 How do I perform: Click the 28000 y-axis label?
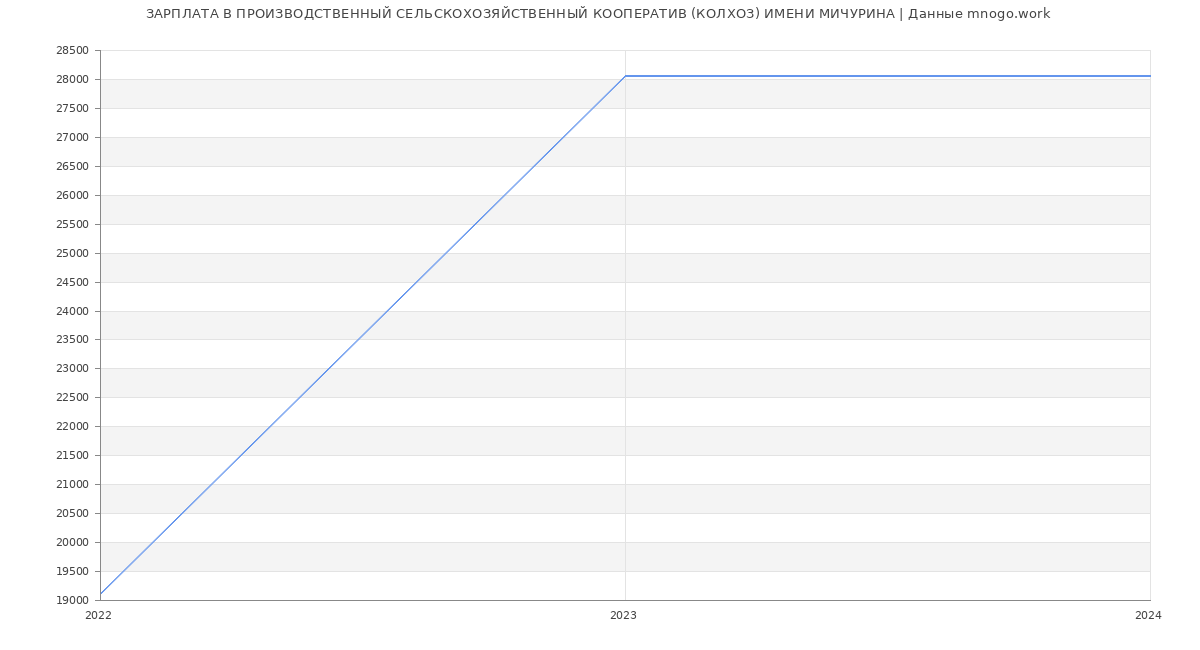tap(72, 80)
